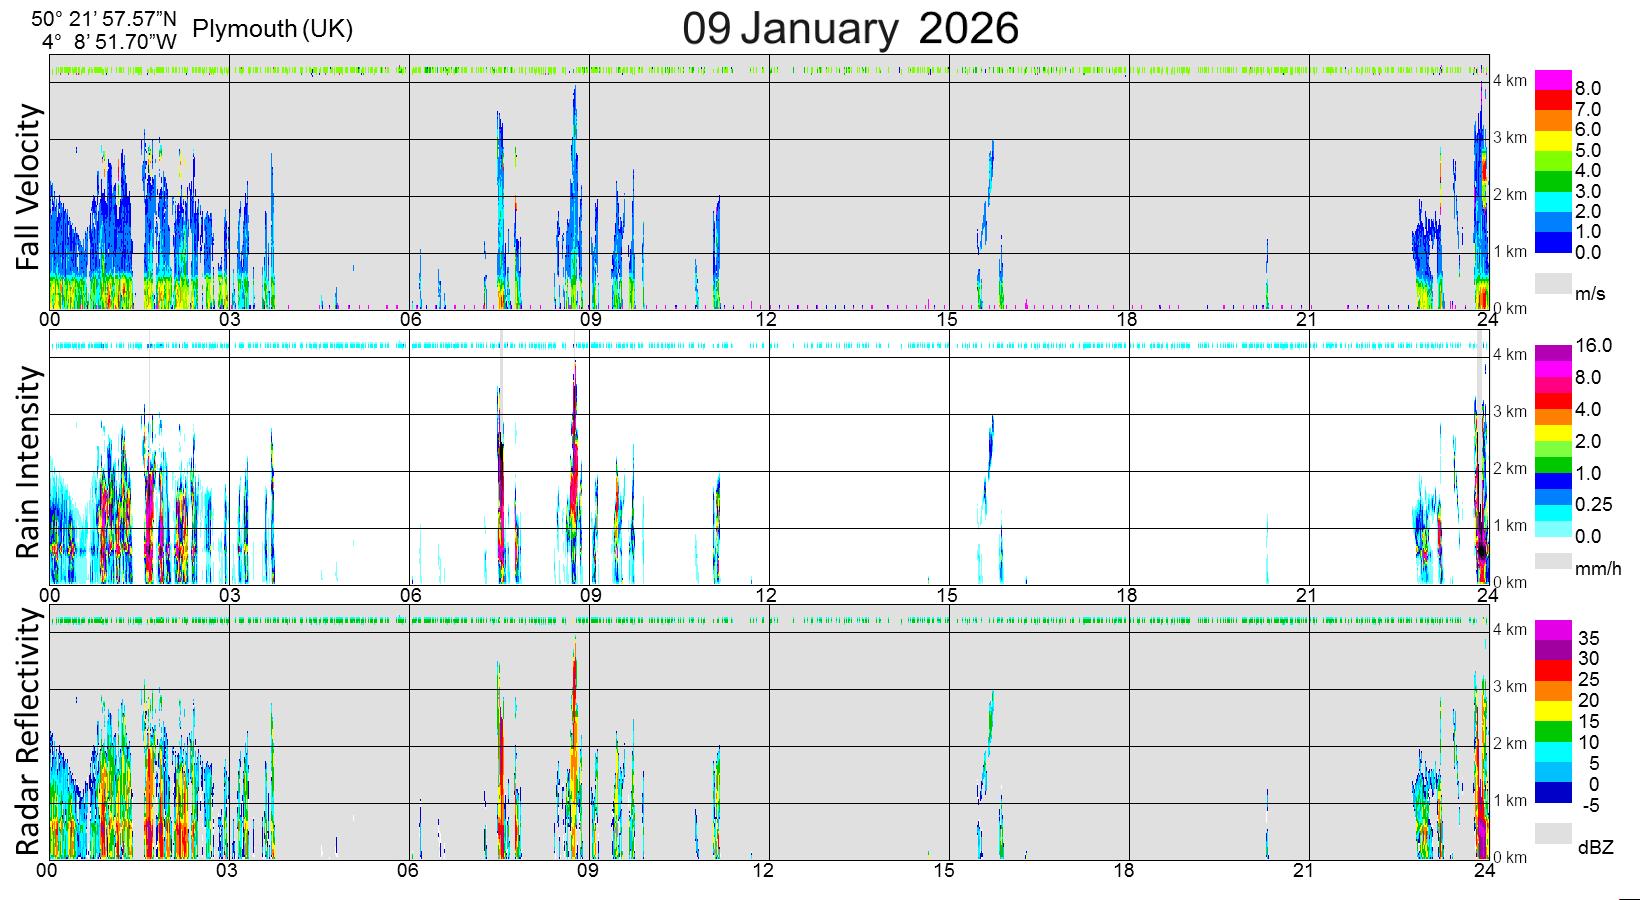Click the "4 km" height label of Radar Reflectivity
This screenshot has width=1640, height=900.
point(1510,630)
